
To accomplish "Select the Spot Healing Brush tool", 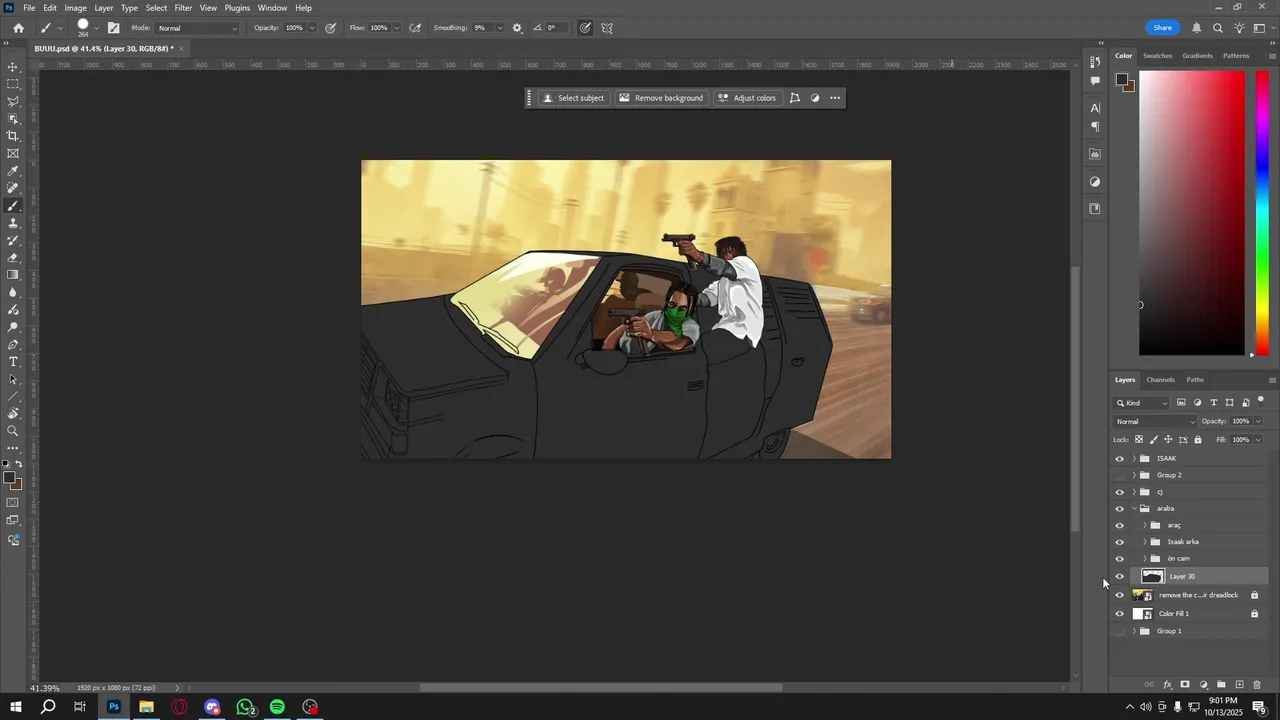I will [x=13, y=188].
